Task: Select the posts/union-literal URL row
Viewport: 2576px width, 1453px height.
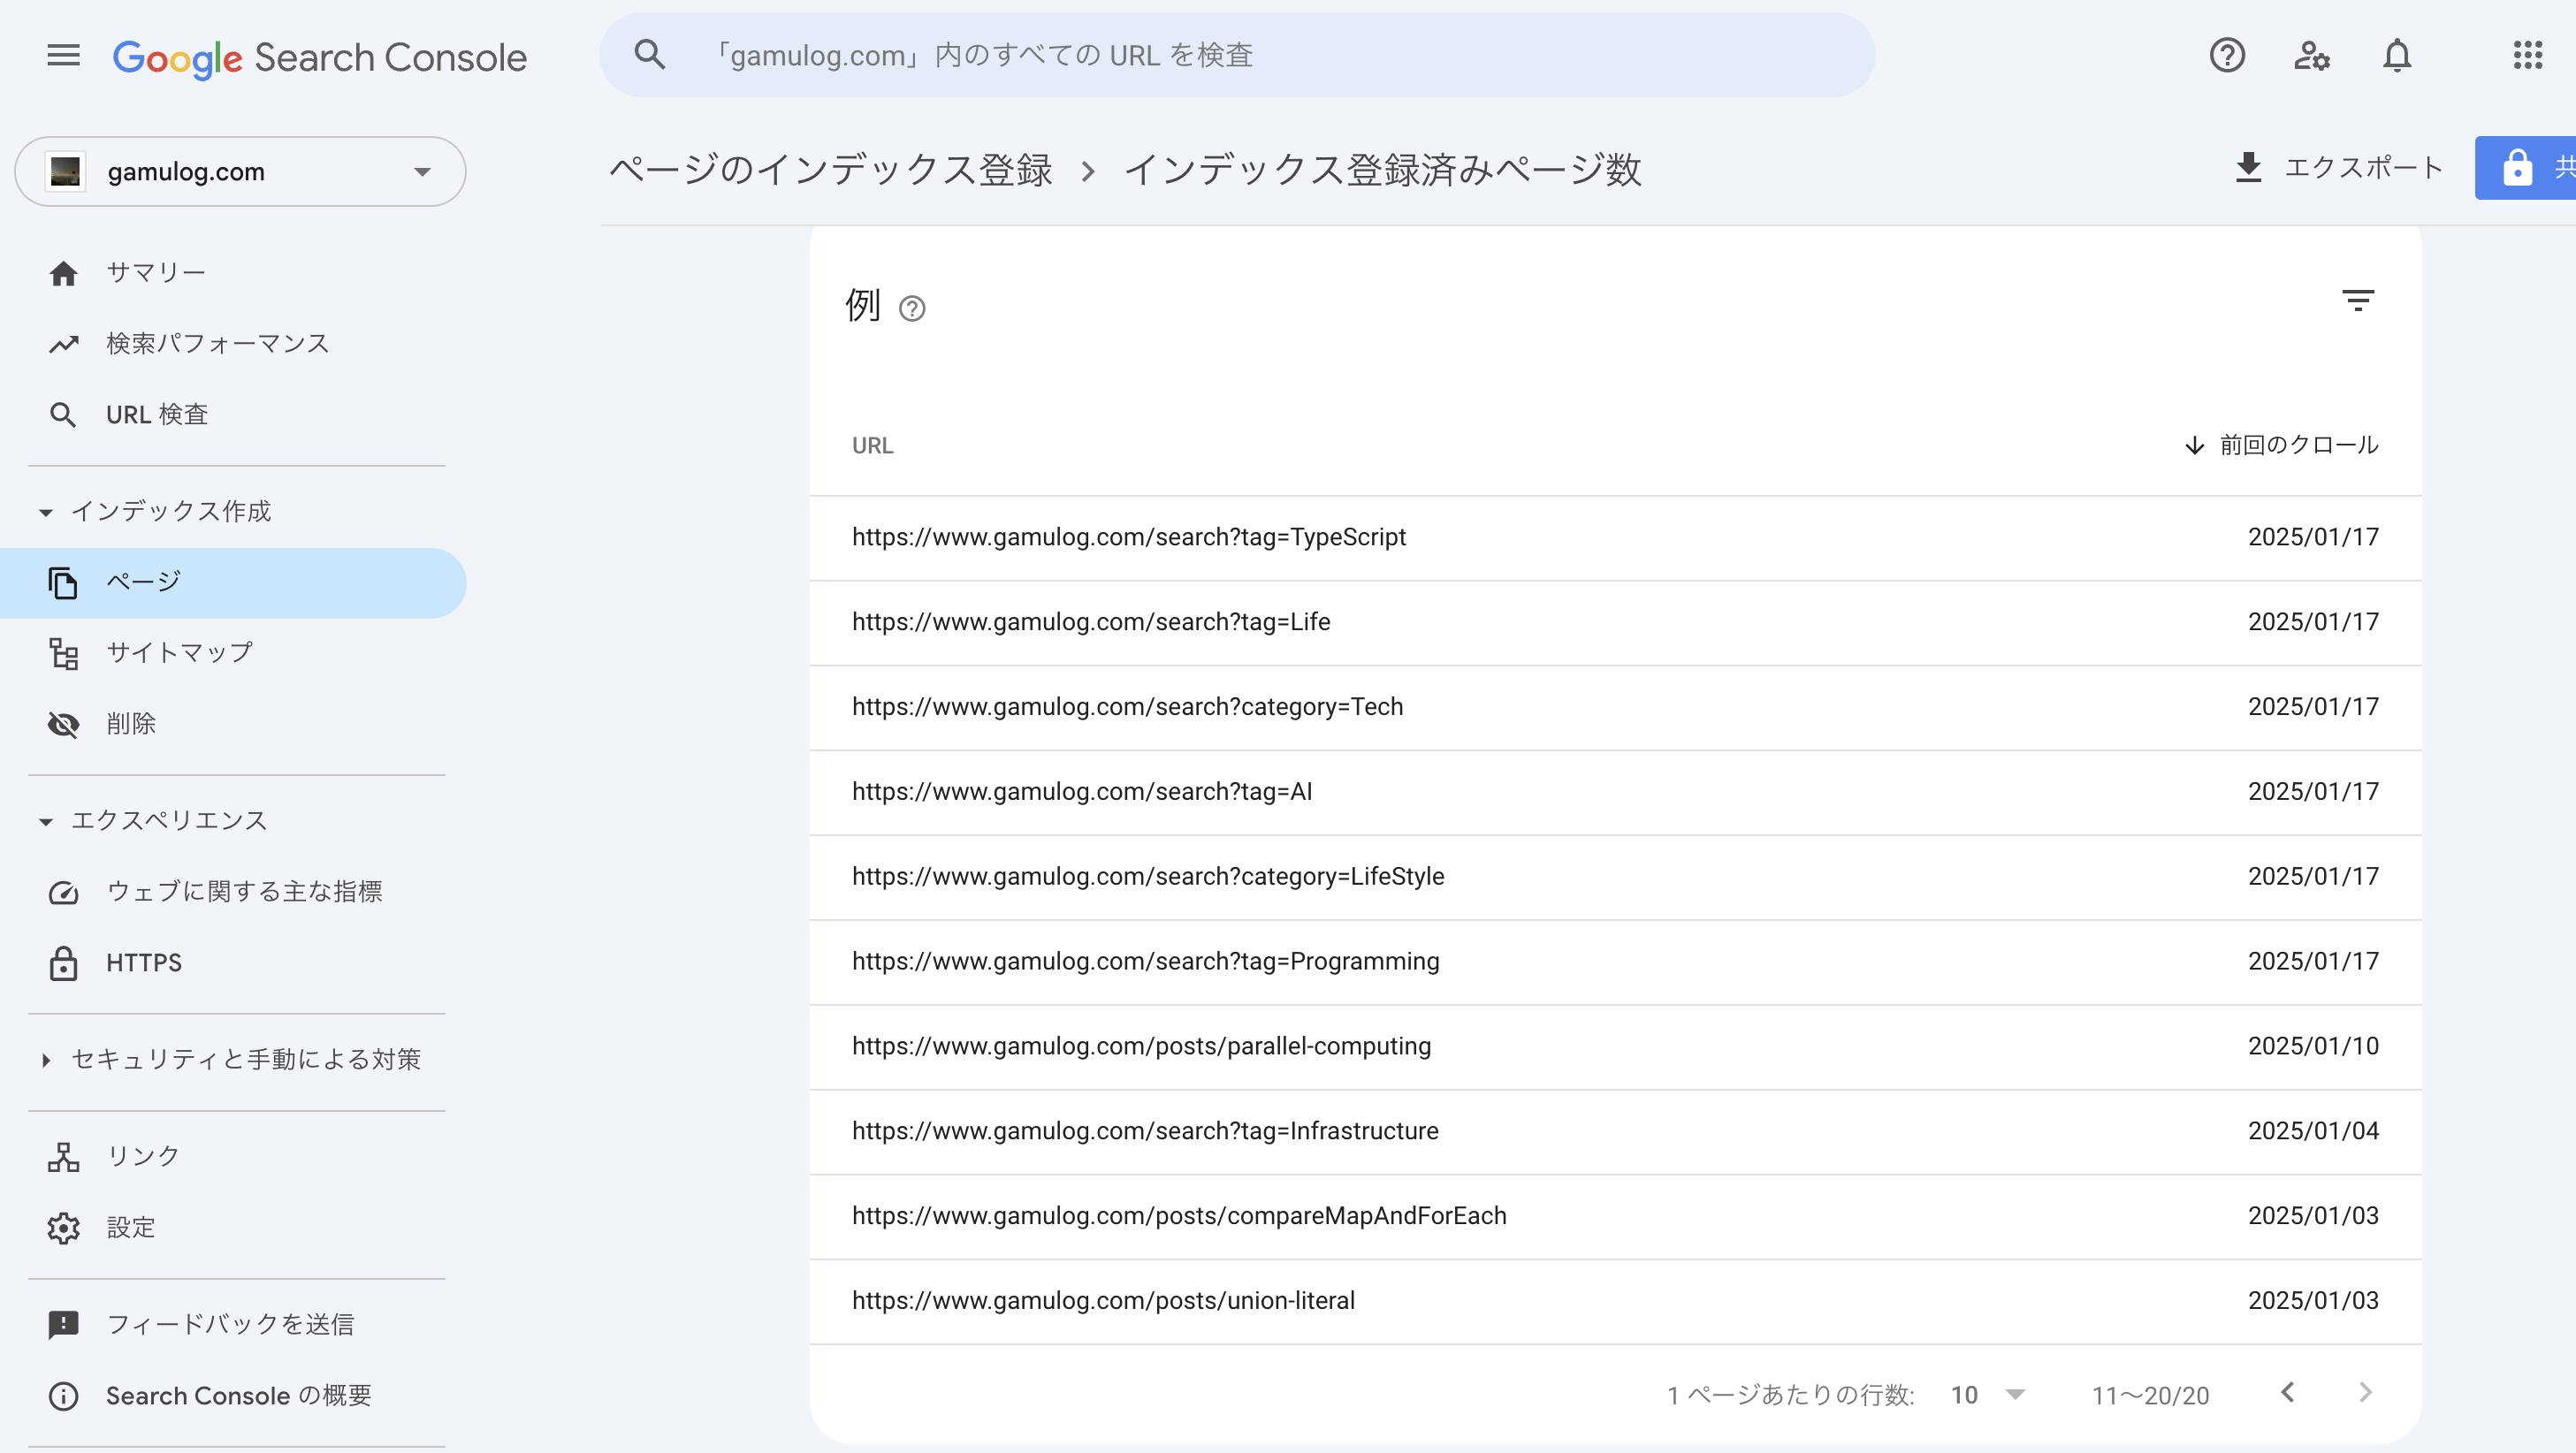Action: tap(1615, 1302)
